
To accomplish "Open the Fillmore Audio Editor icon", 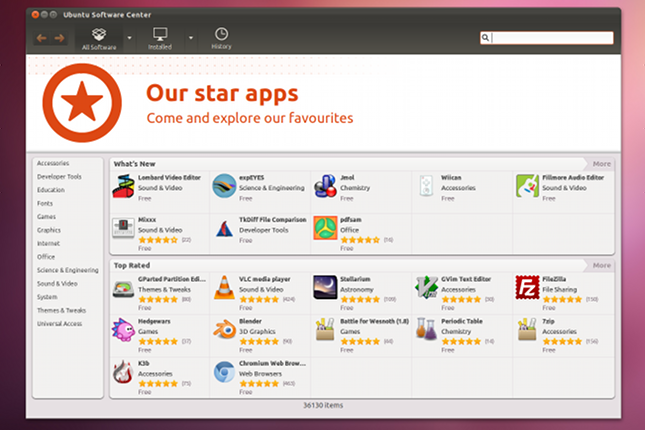I will (x=527, y=186).
